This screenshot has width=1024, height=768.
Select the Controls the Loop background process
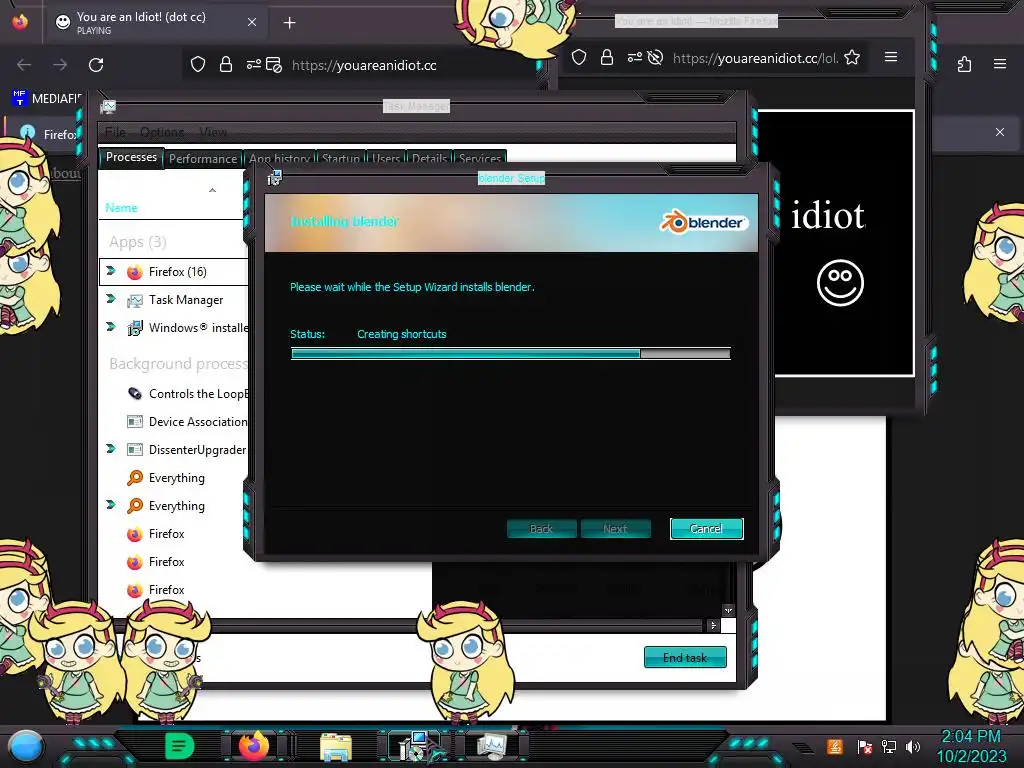point(174,394)
